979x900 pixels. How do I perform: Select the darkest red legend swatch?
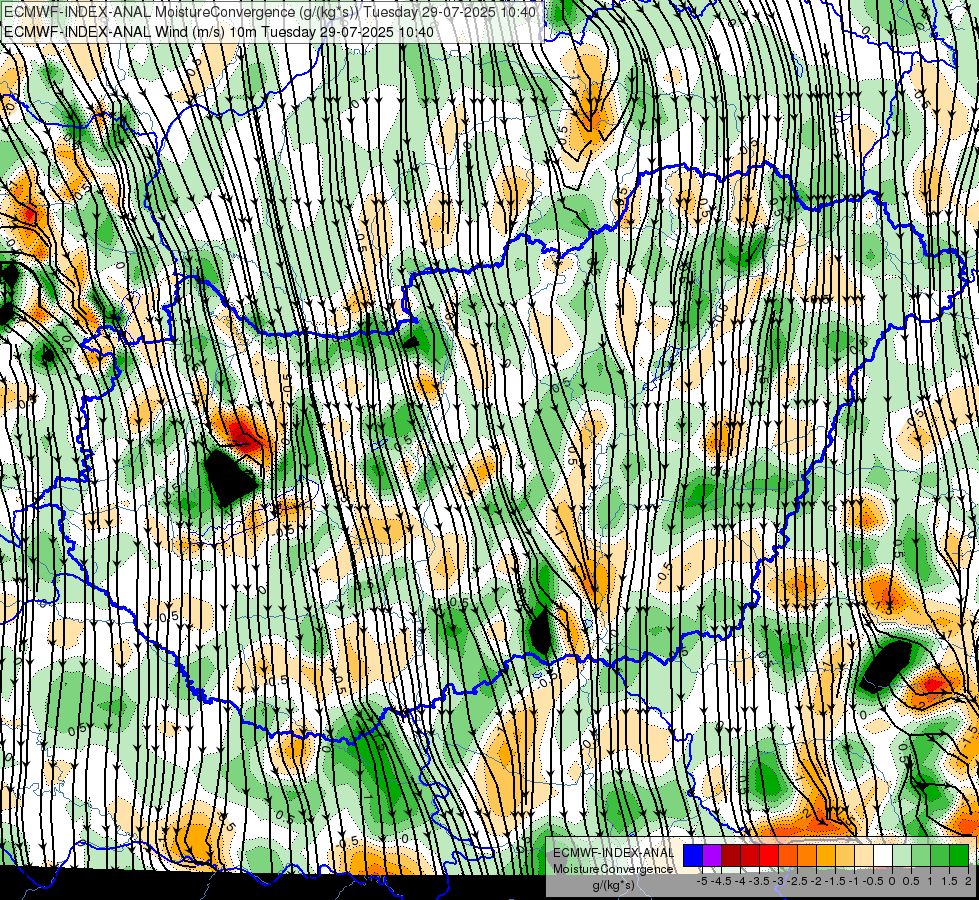731,856
